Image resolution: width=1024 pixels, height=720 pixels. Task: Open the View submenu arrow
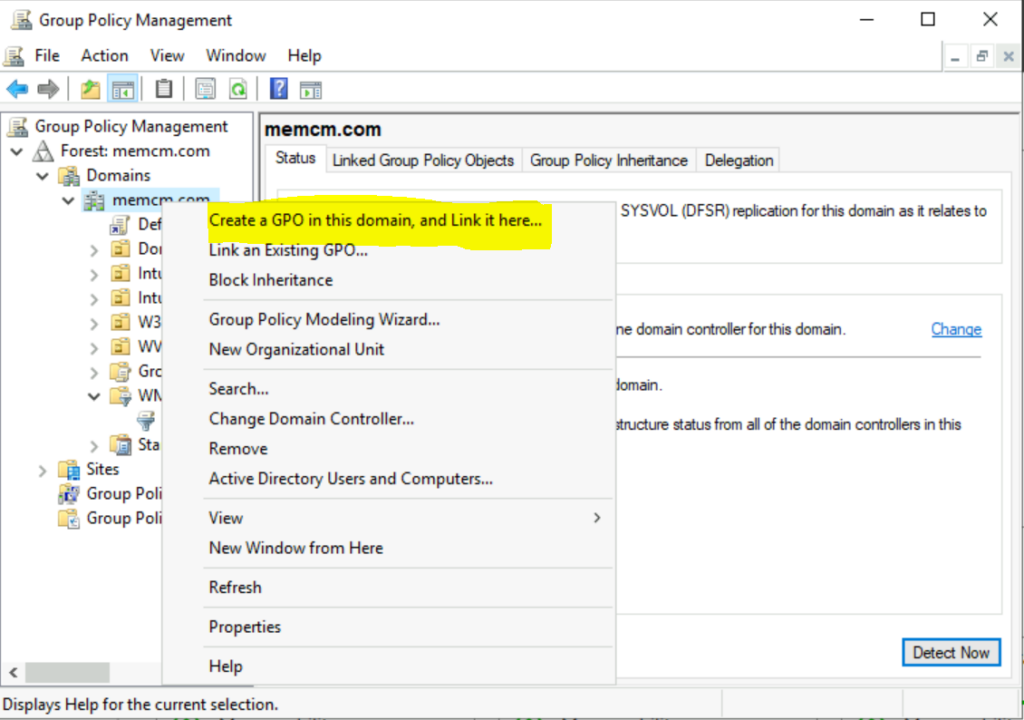597,518
